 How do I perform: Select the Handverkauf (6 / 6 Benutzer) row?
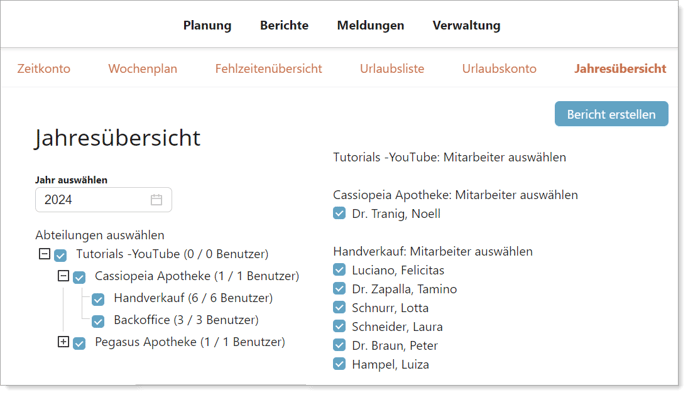pos(193,298)
